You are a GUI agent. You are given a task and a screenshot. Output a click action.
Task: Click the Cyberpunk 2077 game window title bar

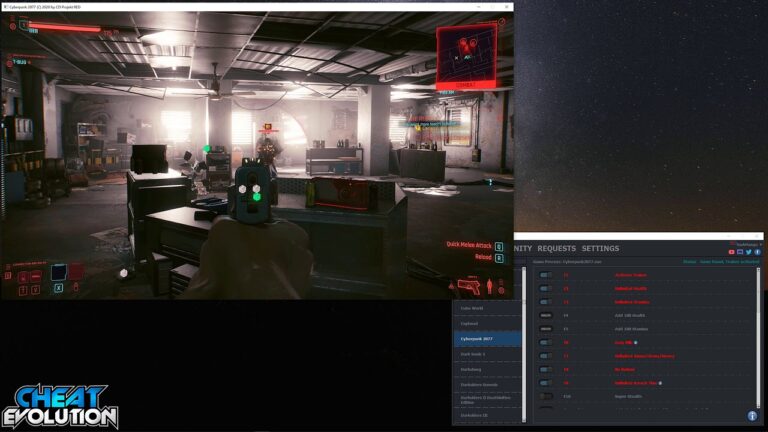coord(257,7)
